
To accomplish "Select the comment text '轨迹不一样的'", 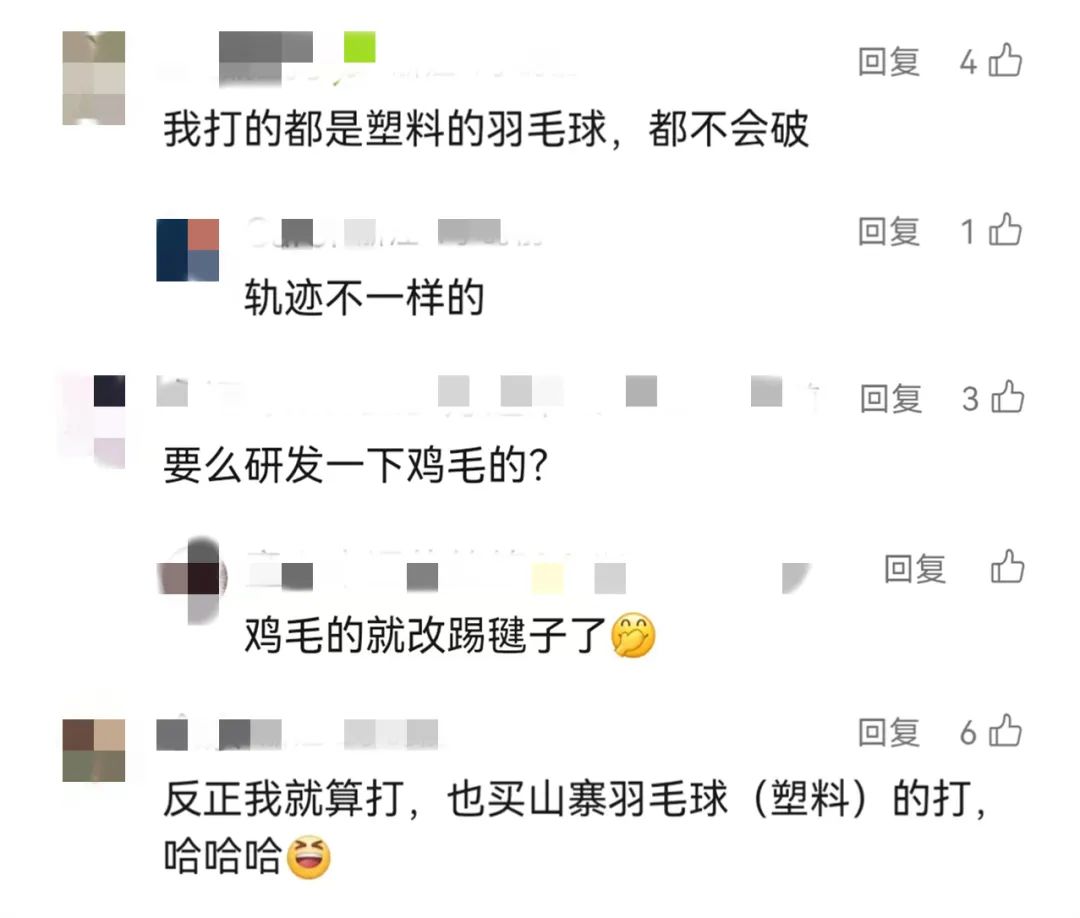I will point(364,298).
